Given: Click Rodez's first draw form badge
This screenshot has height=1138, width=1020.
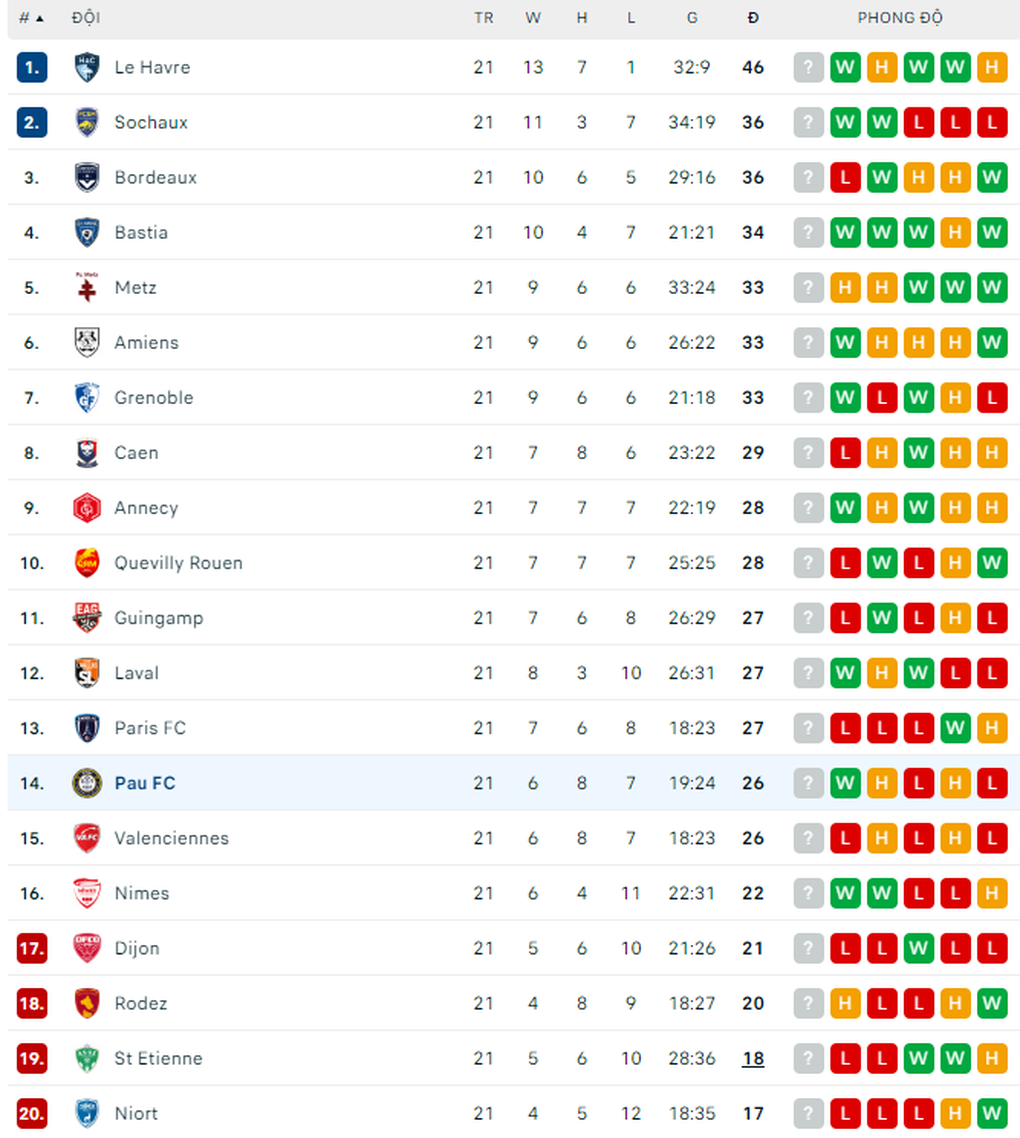Looking at the screenshot, I should click(x=845, y=1003).
